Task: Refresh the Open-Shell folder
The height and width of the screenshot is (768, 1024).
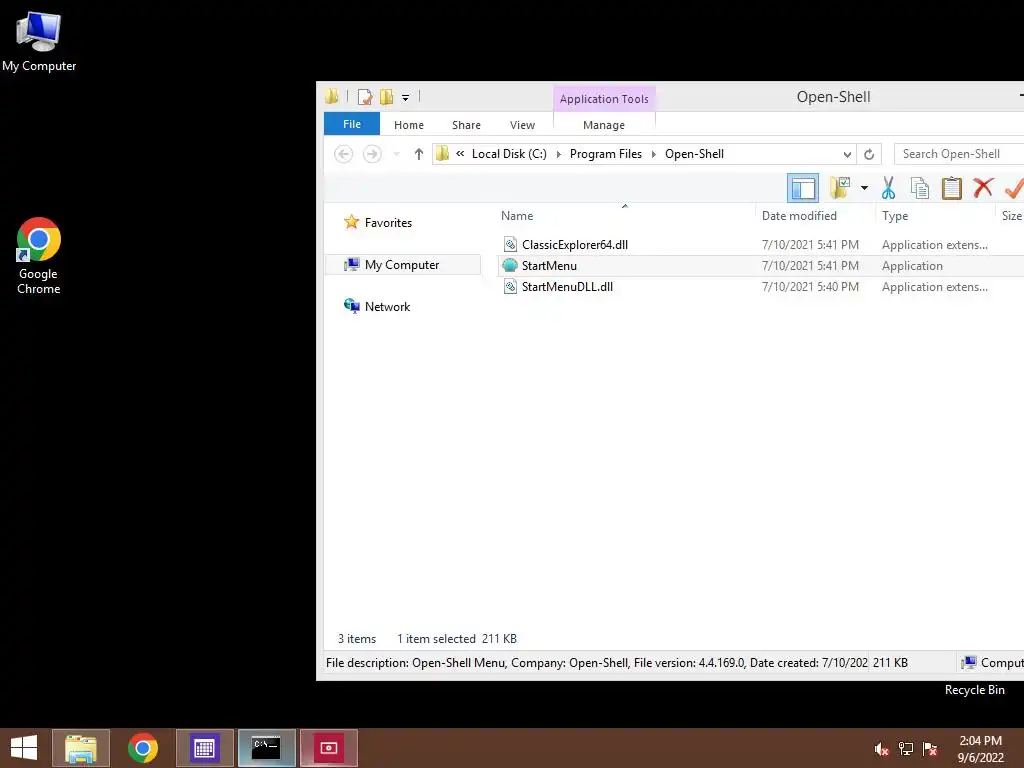Action: pos(869,154)
